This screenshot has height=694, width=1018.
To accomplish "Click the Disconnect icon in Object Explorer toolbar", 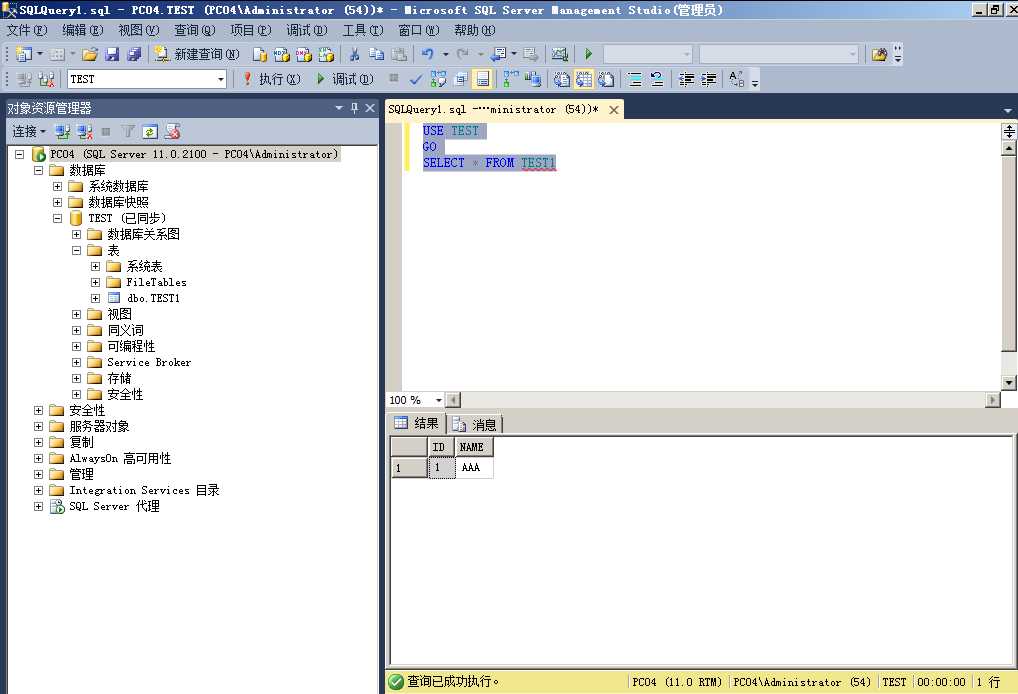I will 84,132.
